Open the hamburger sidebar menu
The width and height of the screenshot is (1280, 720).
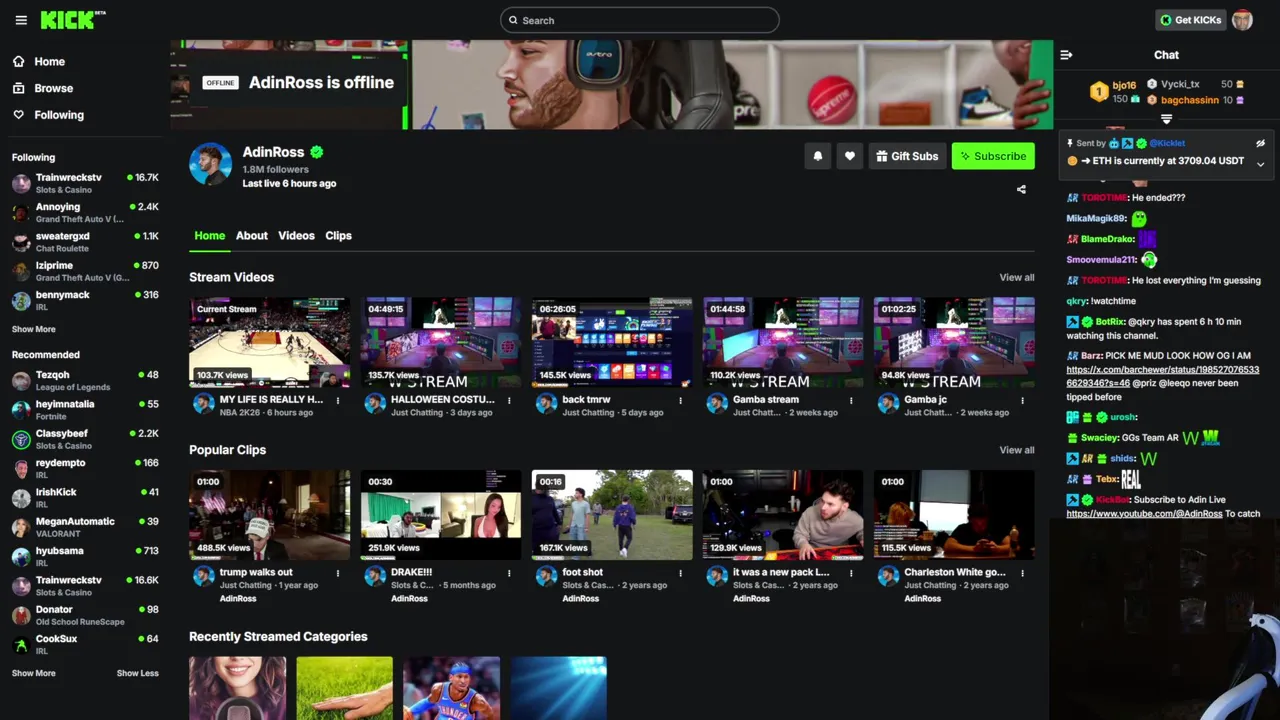(x=21, y=20)
